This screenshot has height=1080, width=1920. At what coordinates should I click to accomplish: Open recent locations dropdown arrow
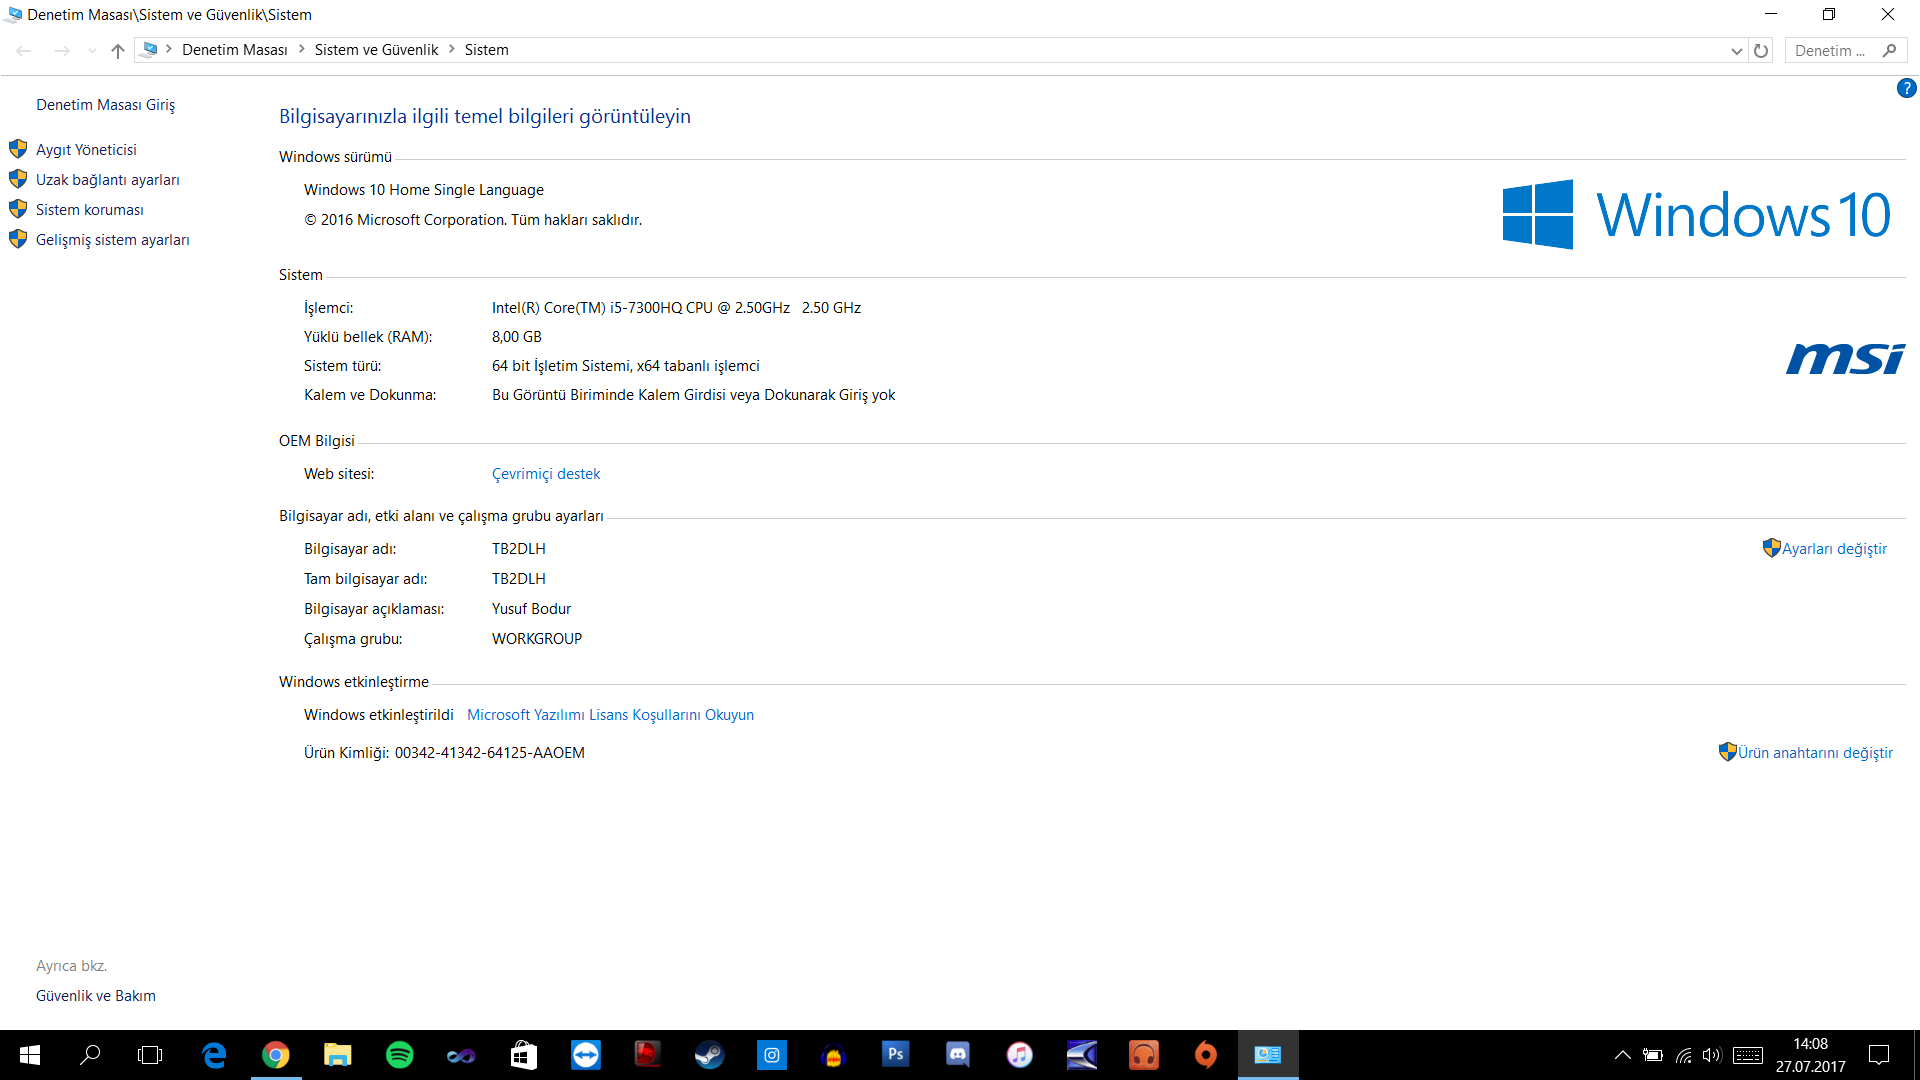92,51
